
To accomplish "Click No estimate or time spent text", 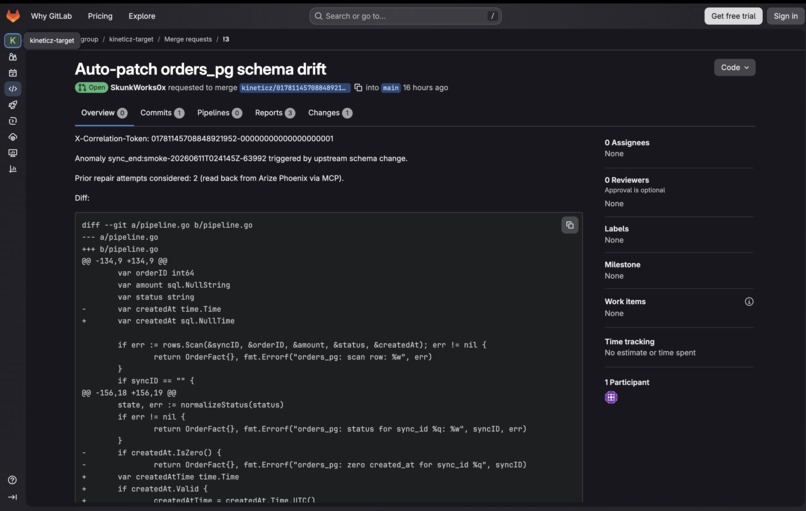I will 650,353.
